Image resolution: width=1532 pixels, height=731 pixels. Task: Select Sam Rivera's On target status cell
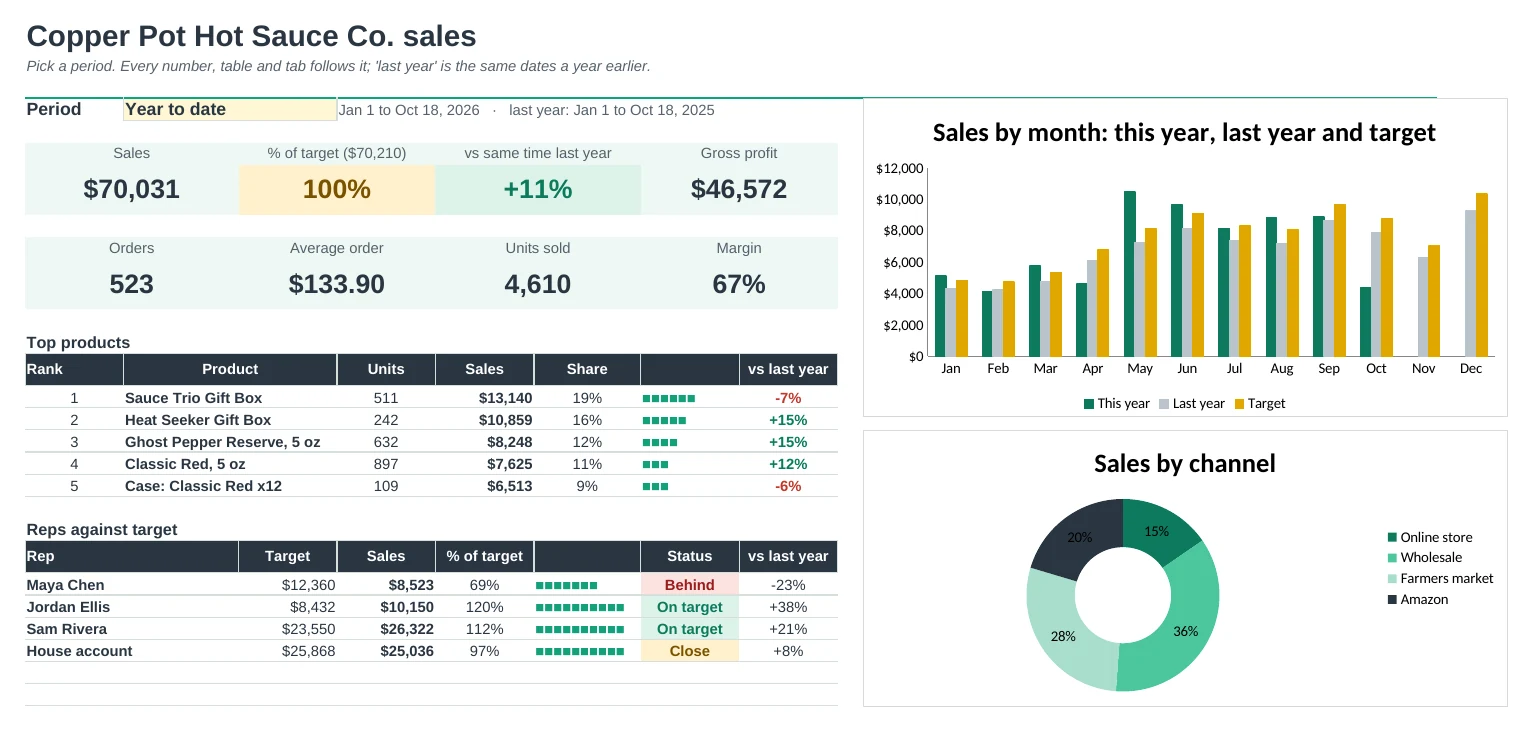[x=690, y=629]
